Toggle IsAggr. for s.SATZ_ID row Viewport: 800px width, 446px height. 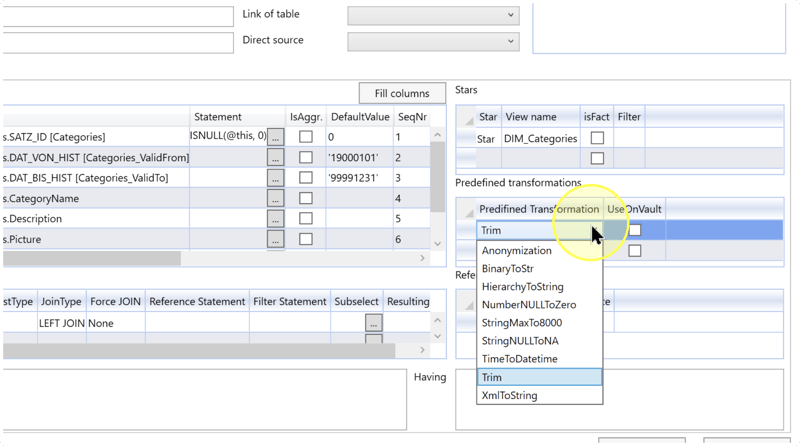point(306,137)
